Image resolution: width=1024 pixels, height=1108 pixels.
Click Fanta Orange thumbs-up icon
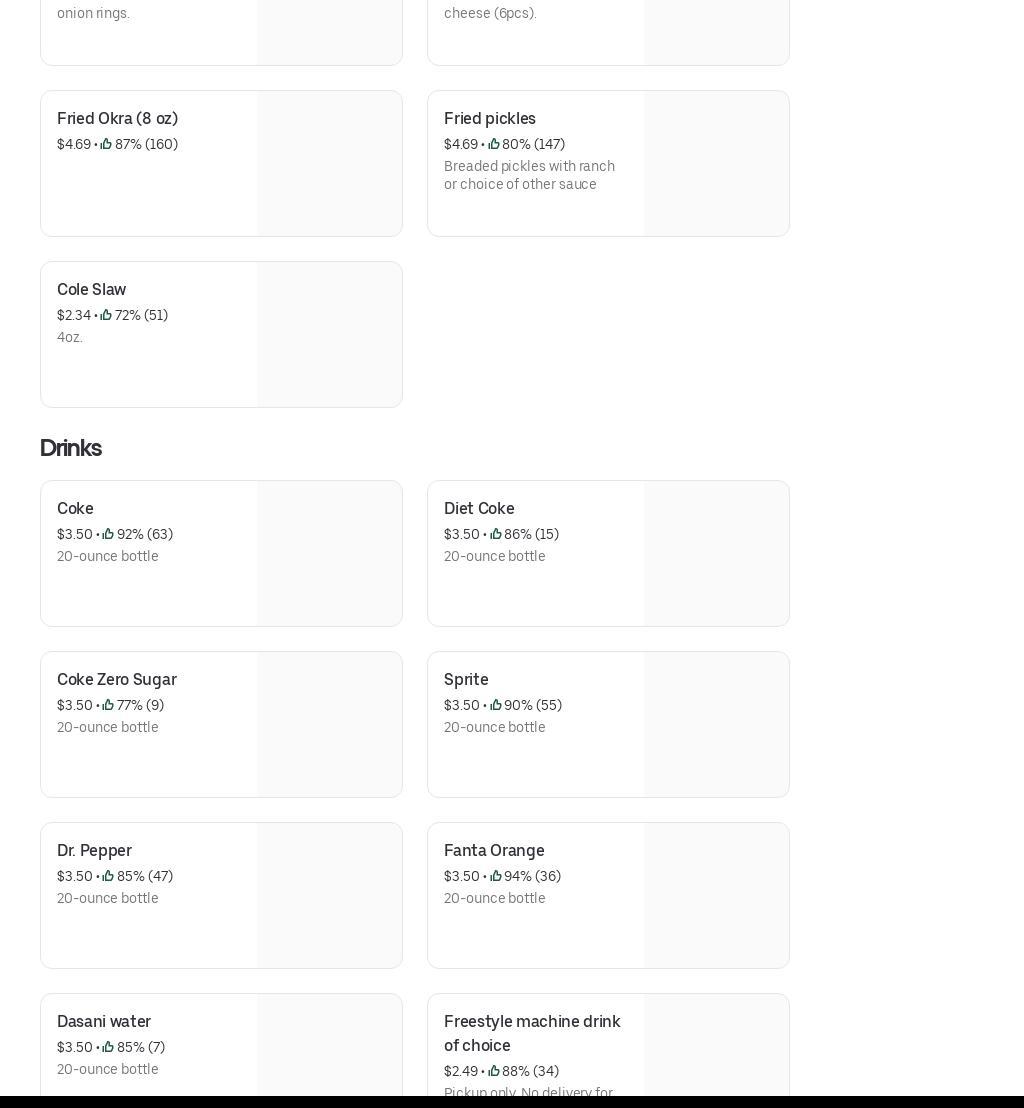[496, 876]
